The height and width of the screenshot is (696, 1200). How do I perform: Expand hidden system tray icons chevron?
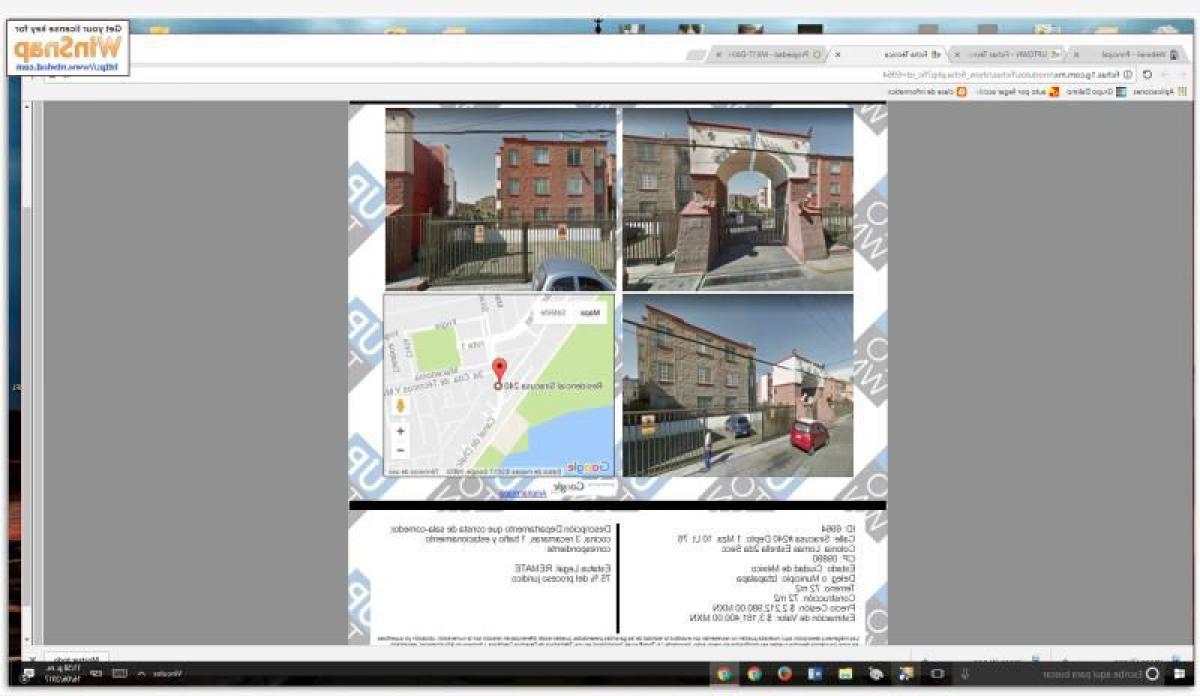tap(141, 675)
